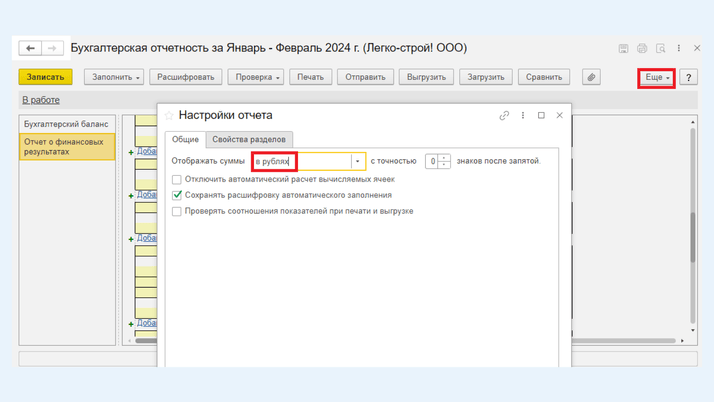Open attached files via paperclip icon
Image resolution: width=714 pixels, height=402 pixels.
(x=591, y=77)
